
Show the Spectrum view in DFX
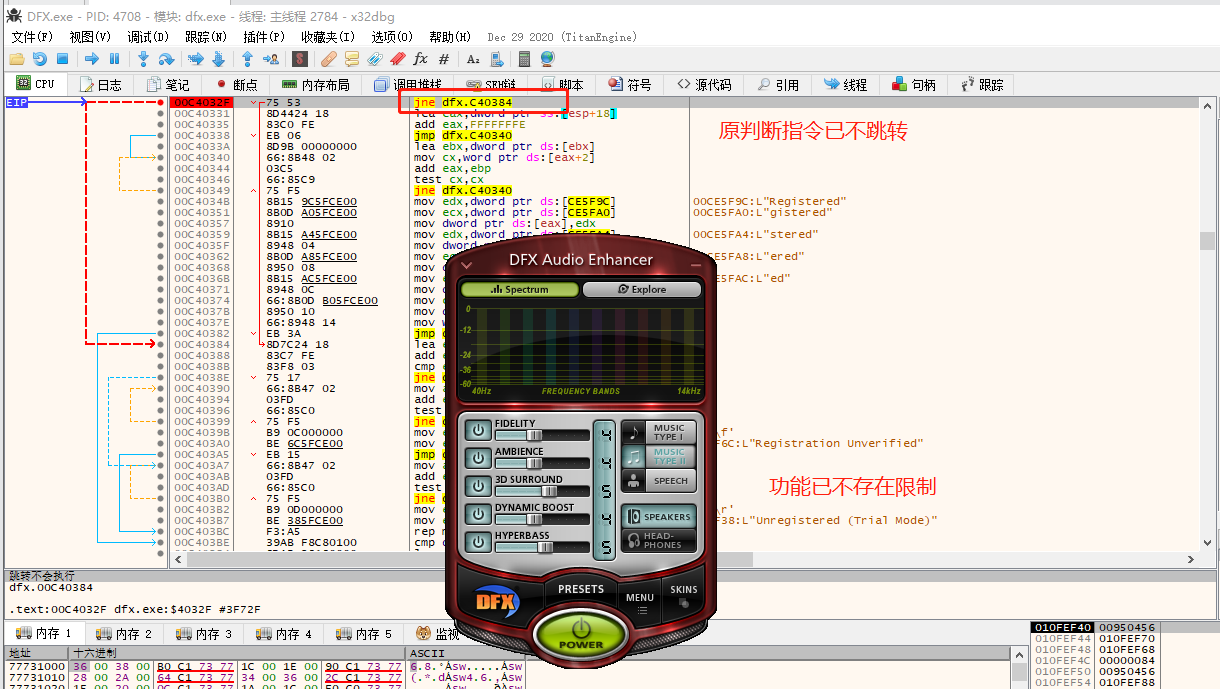pyautogui.click(x=519, y=289)
